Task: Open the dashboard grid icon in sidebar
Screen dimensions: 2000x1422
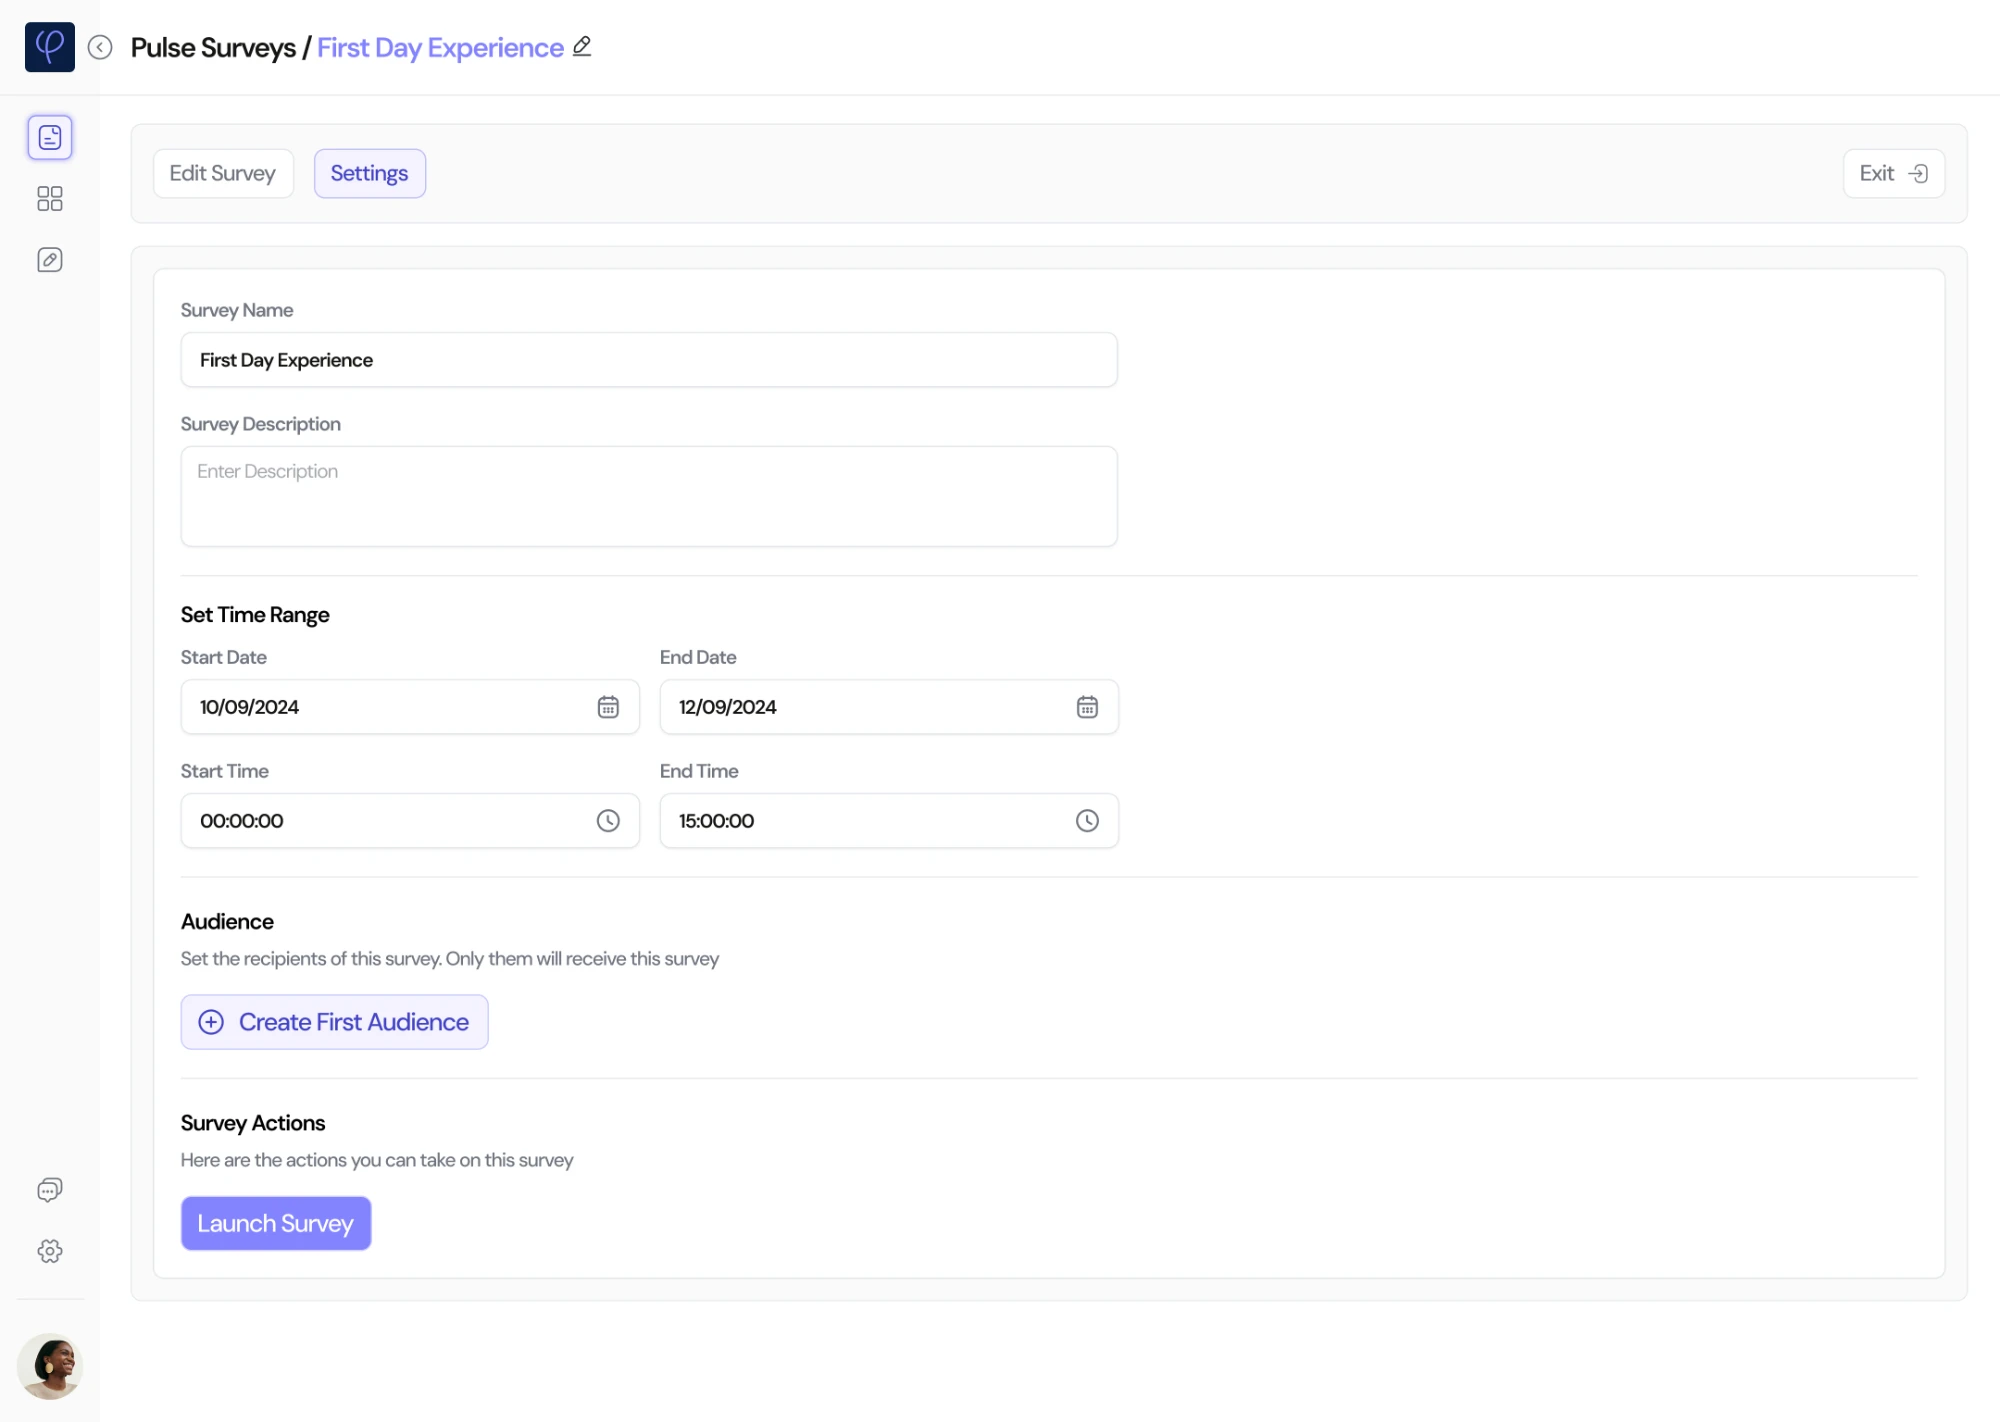Action: [50, 199]
